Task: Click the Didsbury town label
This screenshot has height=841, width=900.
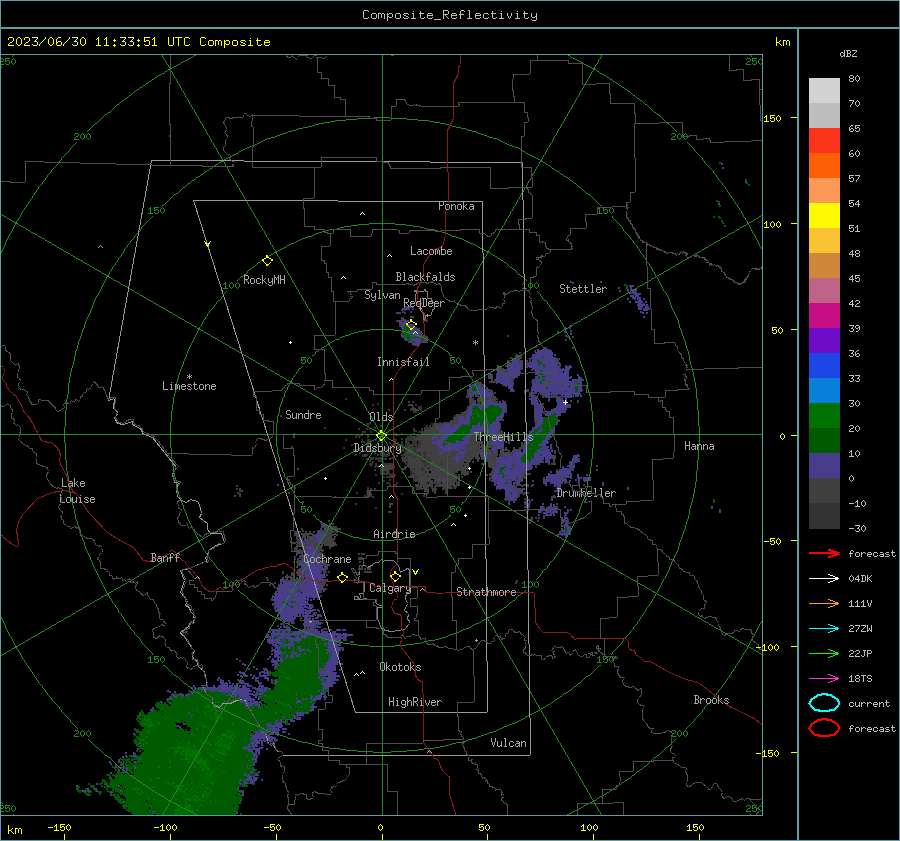Action: [377, 448]
